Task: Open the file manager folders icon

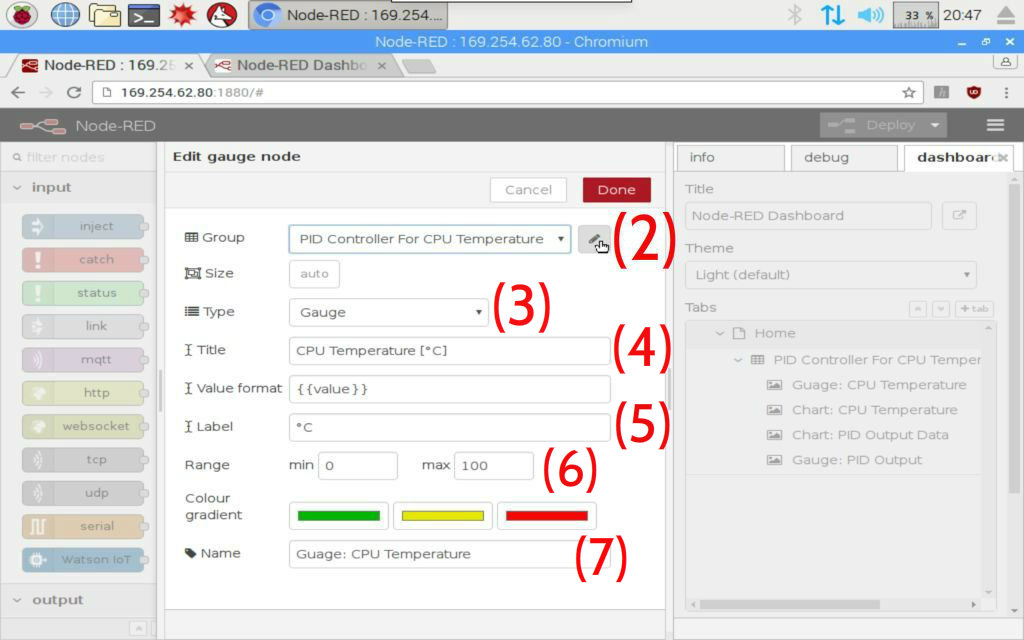Action: [104, 14]
